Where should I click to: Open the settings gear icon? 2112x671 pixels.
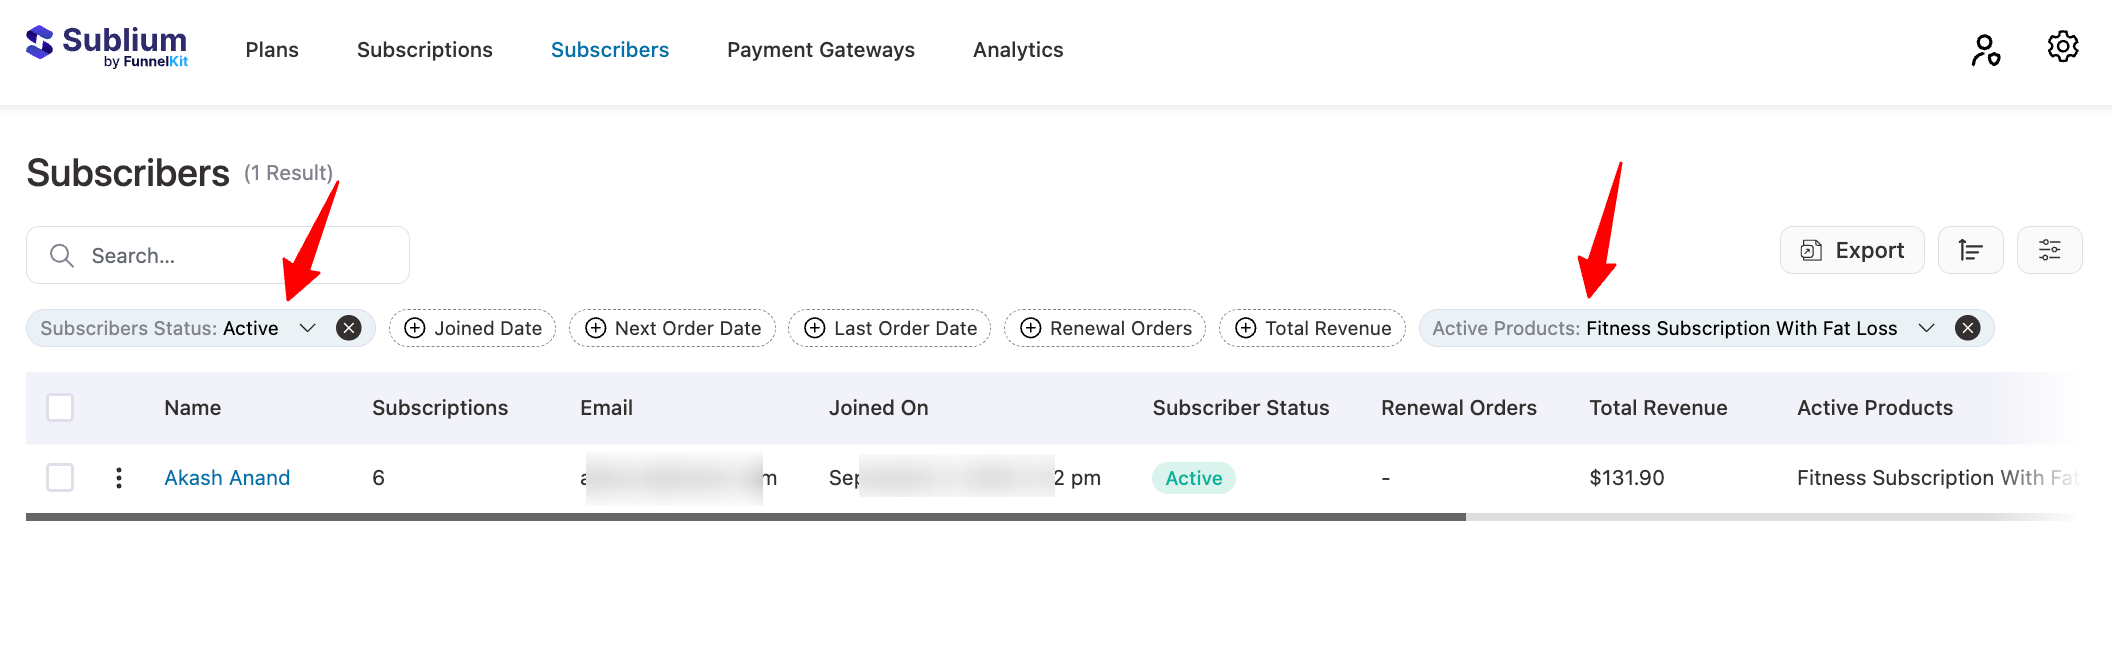point(2062,47)
